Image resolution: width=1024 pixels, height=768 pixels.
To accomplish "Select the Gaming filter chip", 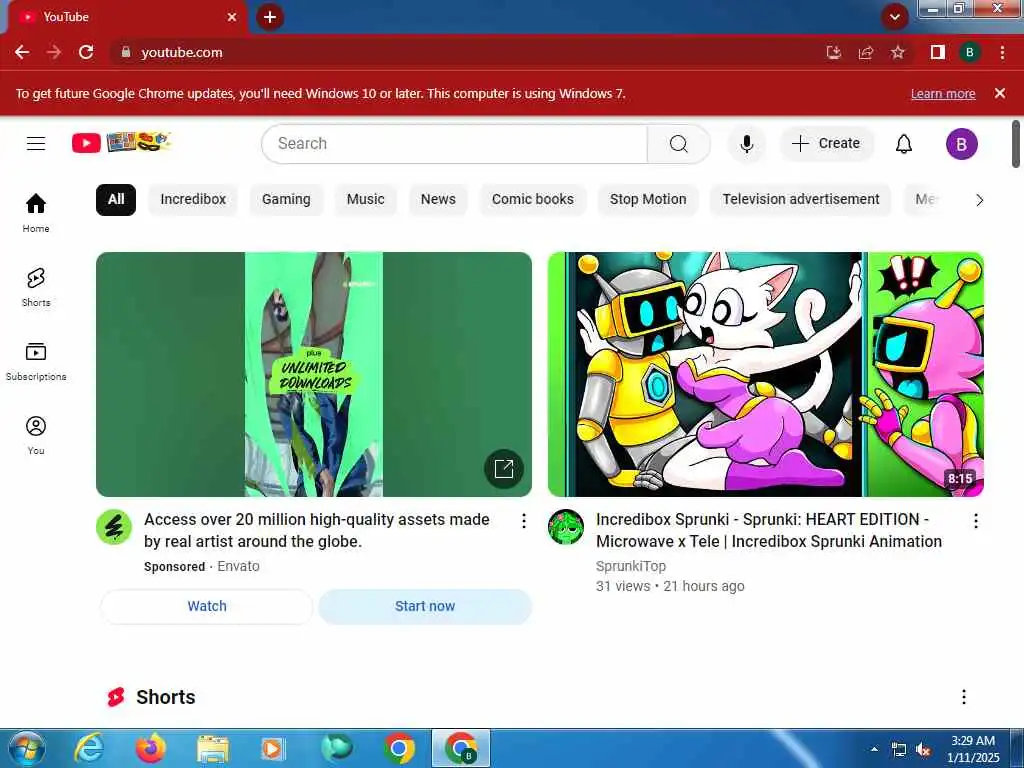I will click(286, 199).
